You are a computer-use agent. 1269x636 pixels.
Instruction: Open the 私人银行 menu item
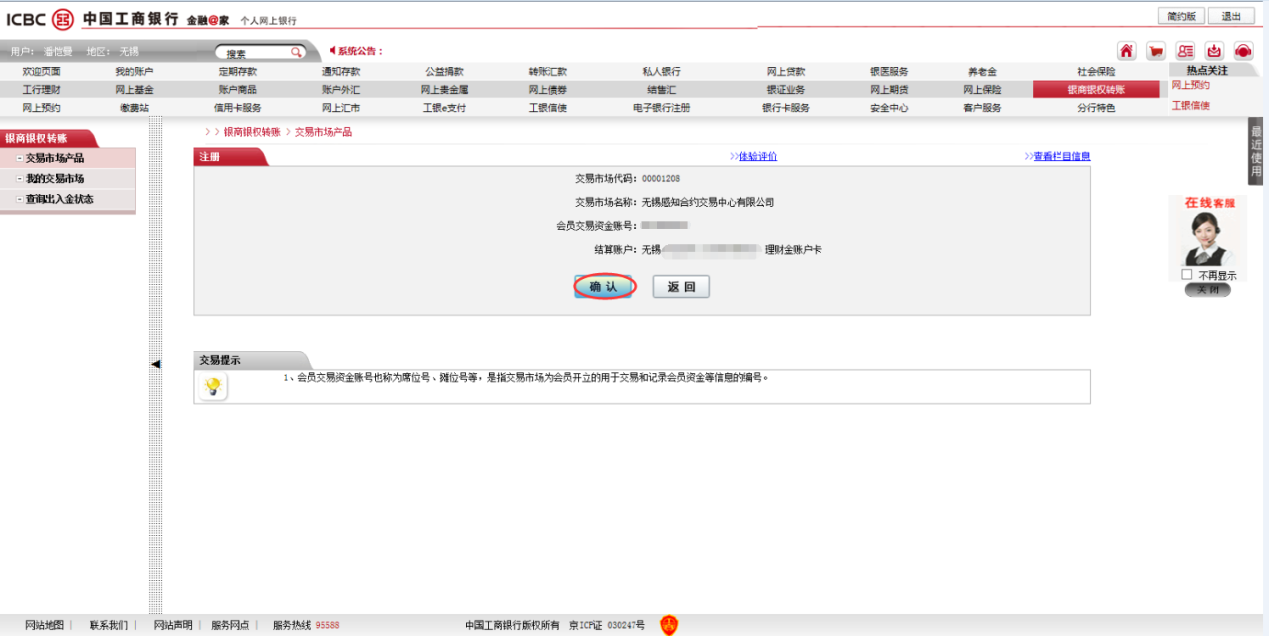point(662,72)
